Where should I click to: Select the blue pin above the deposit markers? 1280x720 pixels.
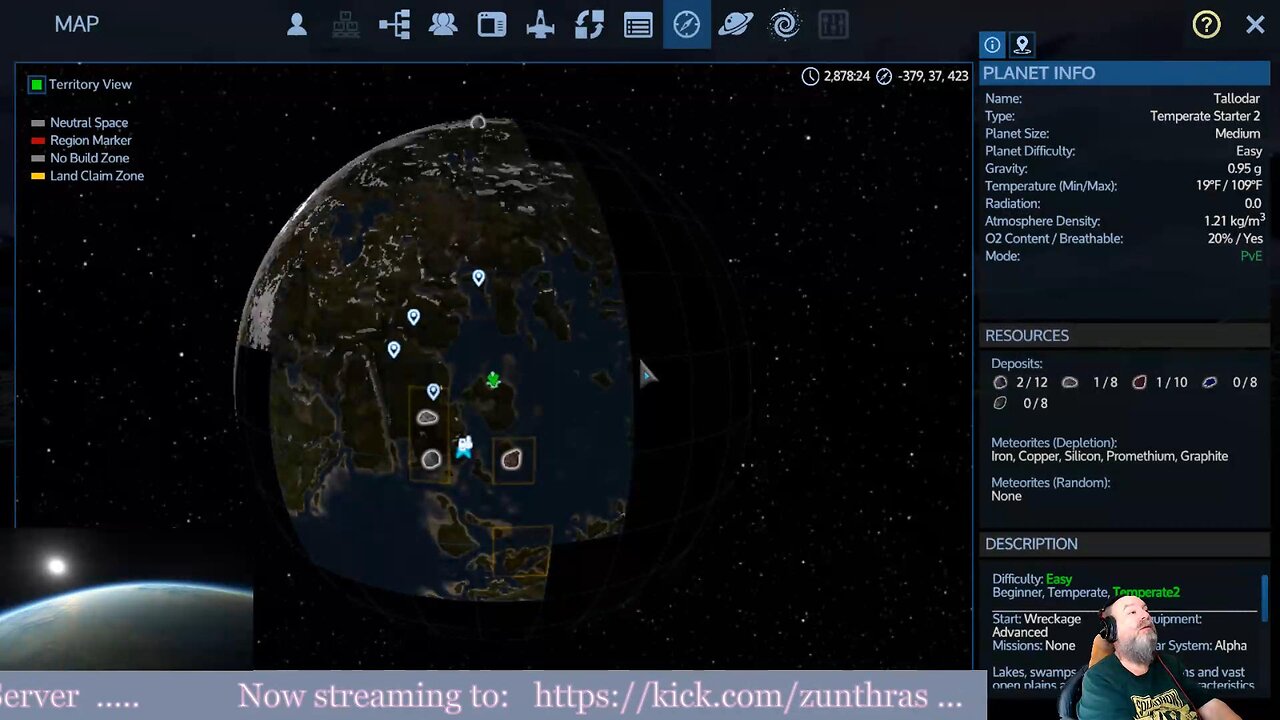pyautogui.click(x=433, y=391)
